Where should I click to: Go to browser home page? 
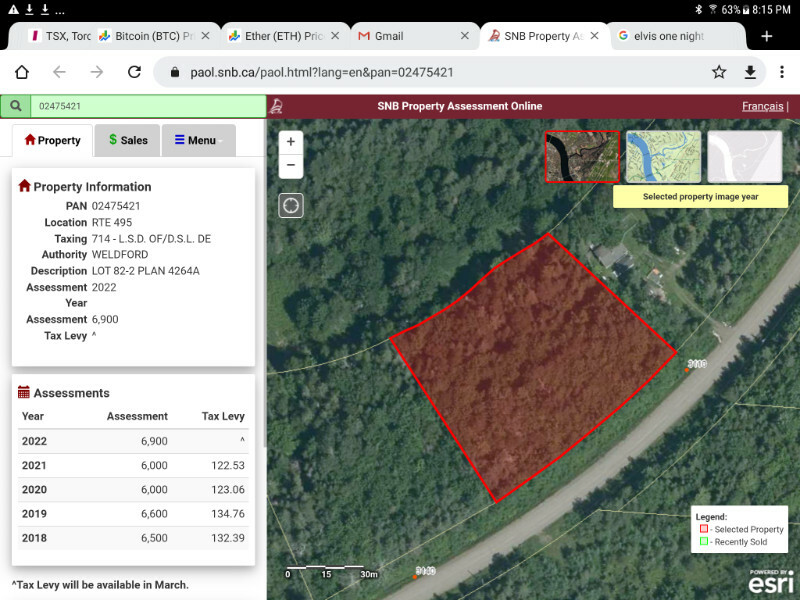coord(22,72)
